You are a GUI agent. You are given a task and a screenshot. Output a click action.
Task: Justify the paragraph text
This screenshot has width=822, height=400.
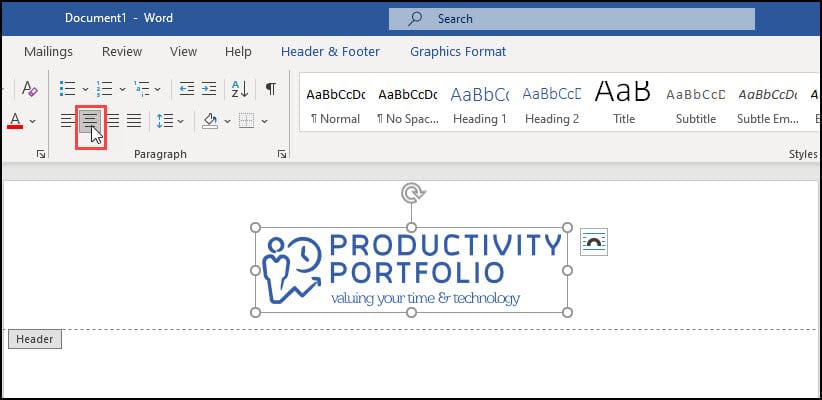coord(134,121)
